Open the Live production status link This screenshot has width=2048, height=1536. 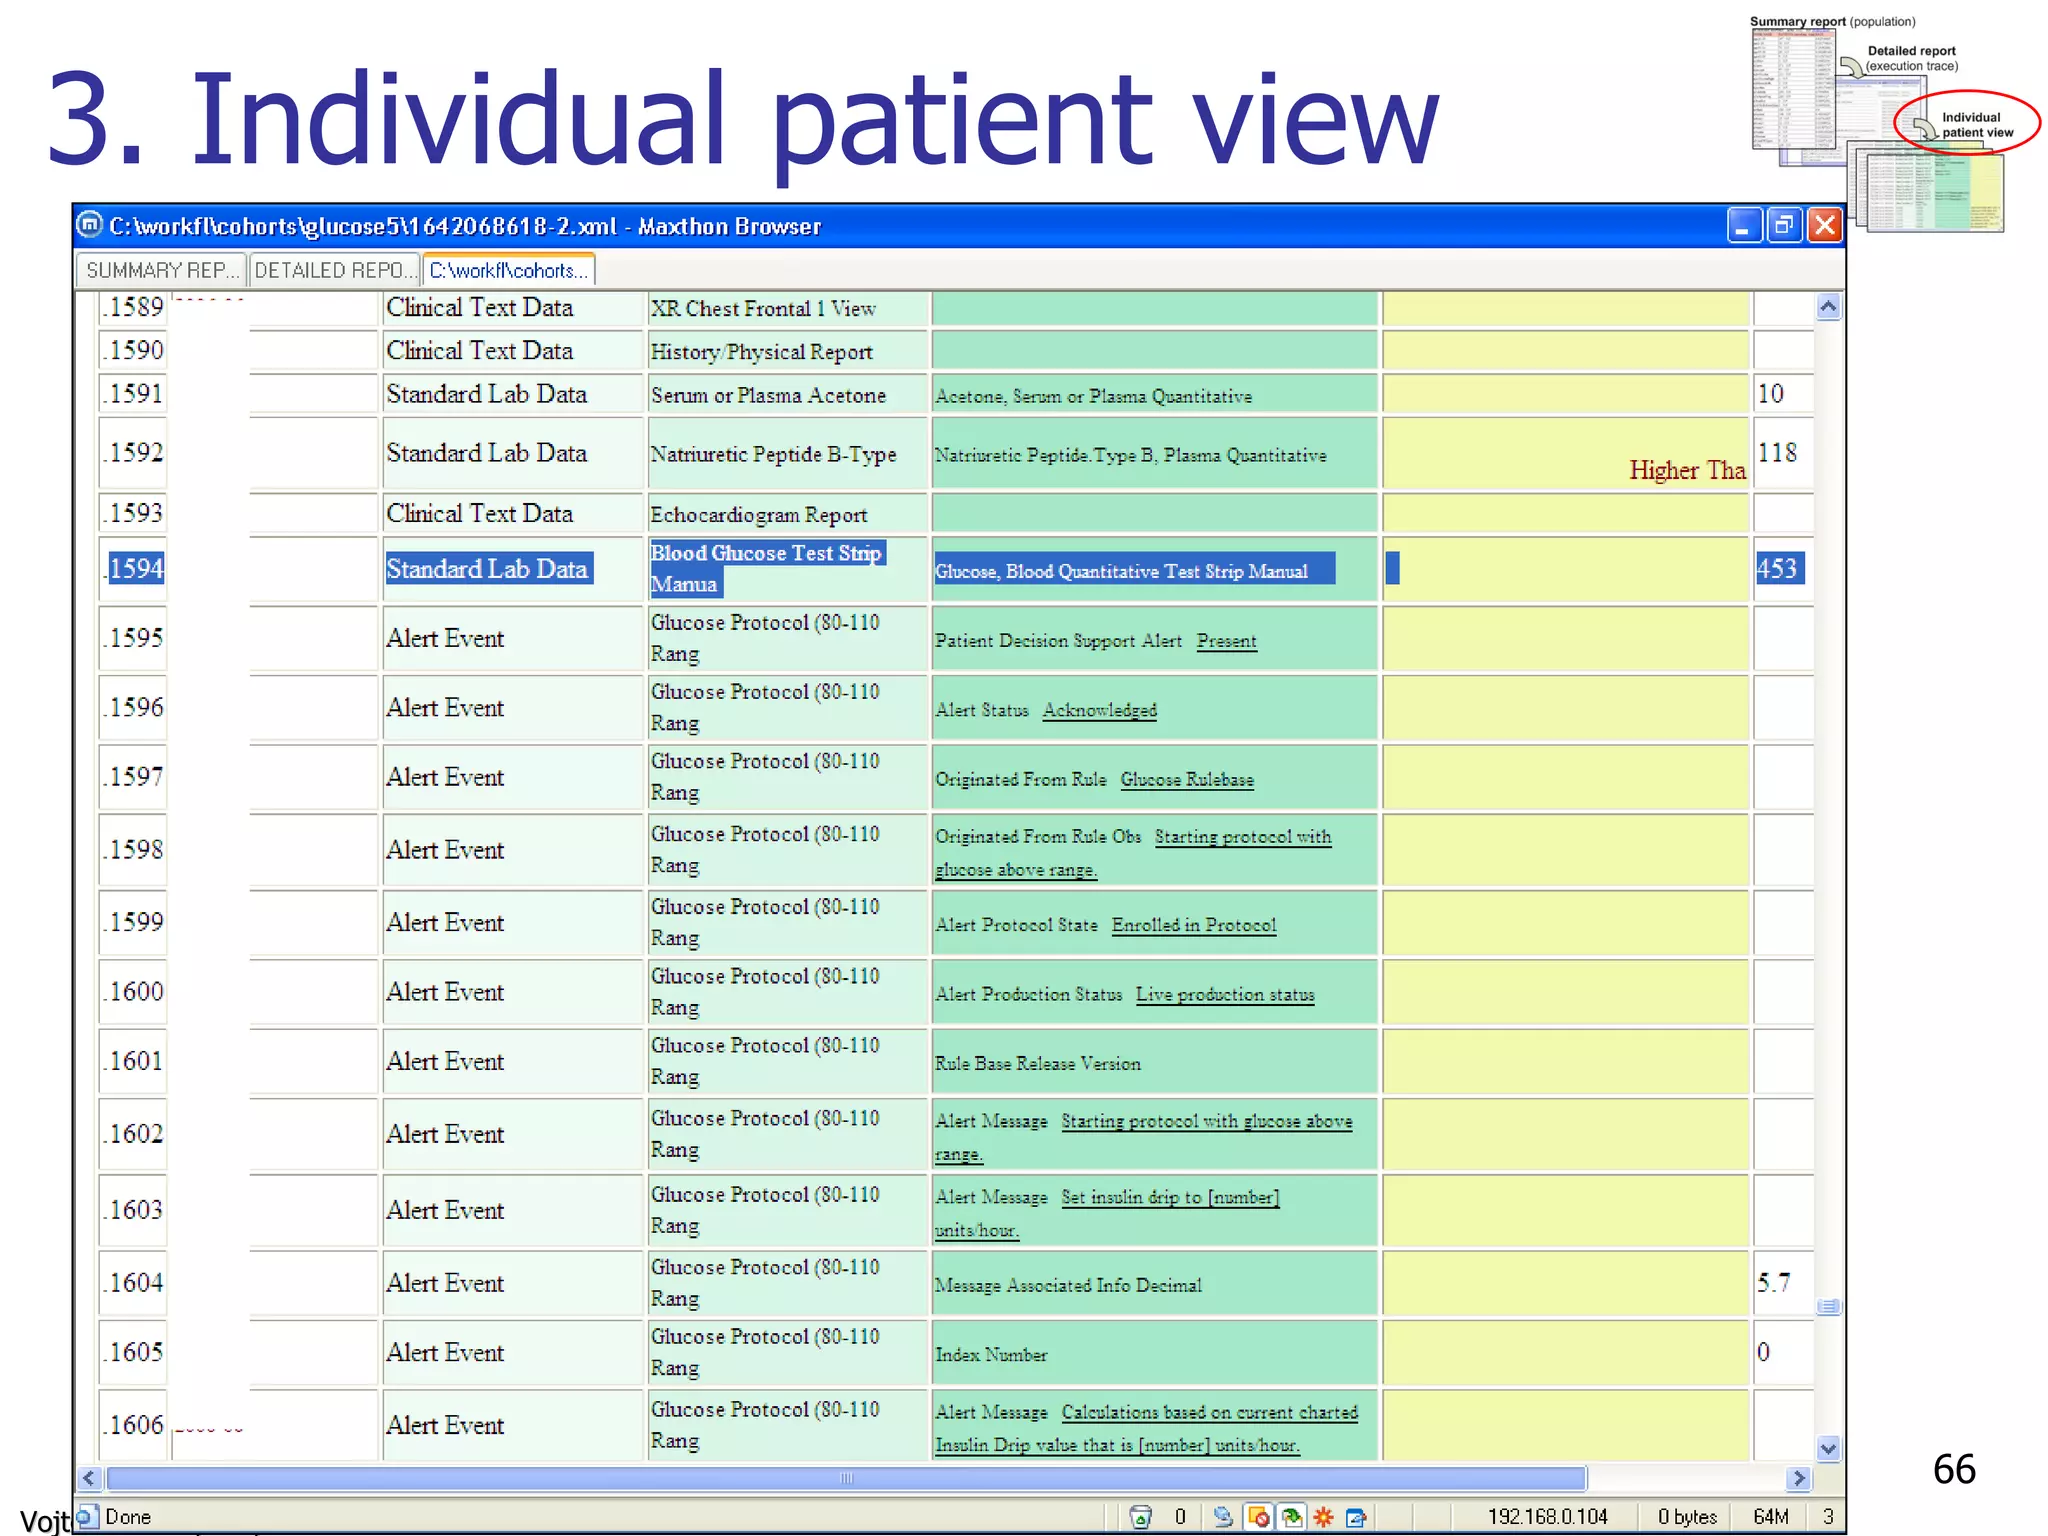click(x=1224, y=994)
